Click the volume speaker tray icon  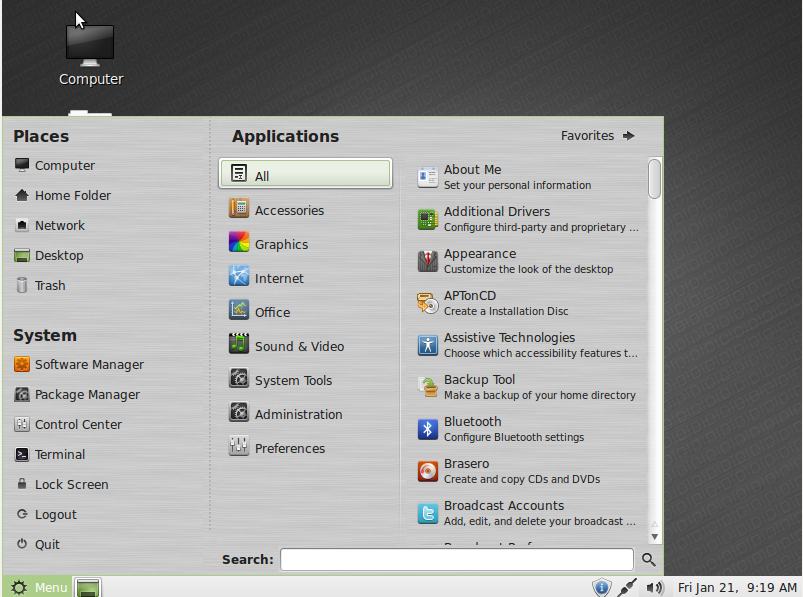click(653, 587)
